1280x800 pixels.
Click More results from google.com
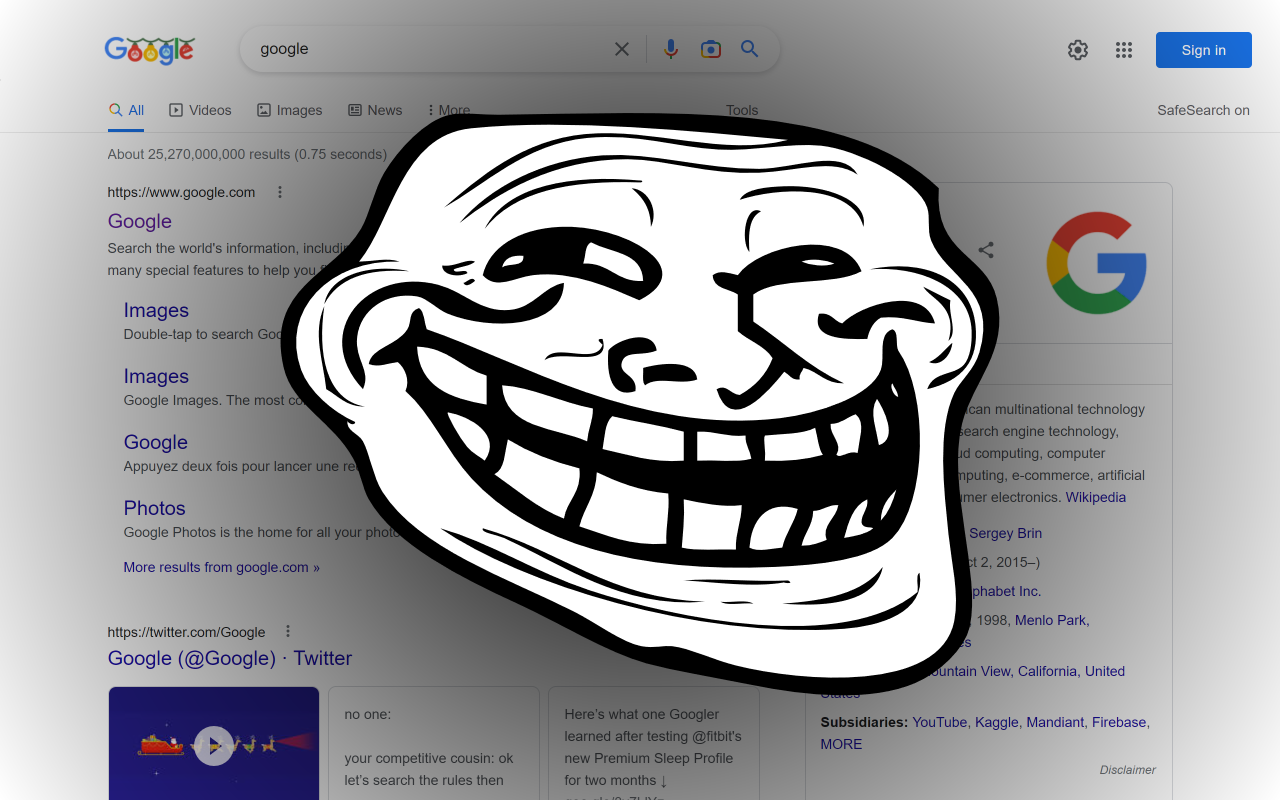[221, 567]
